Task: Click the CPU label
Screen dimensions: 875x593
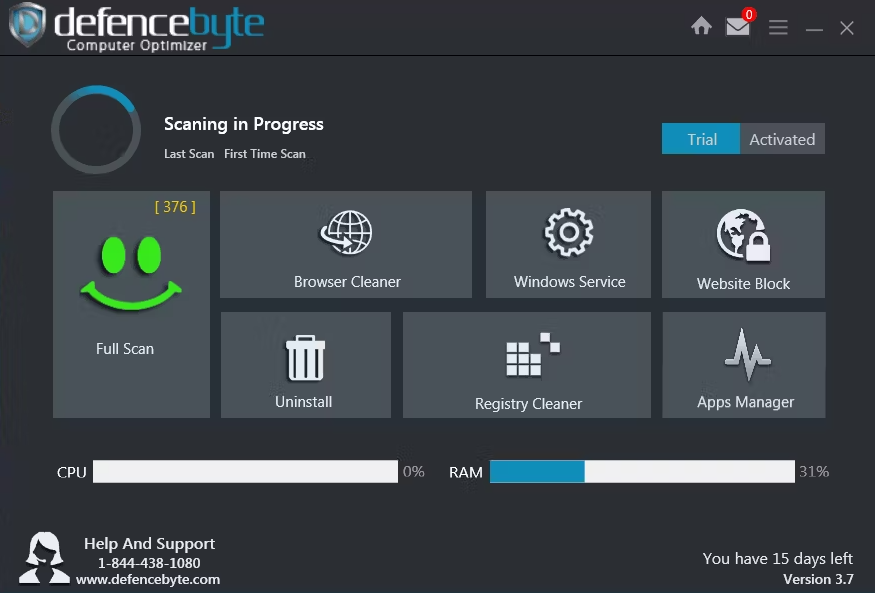Action: point(71,473)
